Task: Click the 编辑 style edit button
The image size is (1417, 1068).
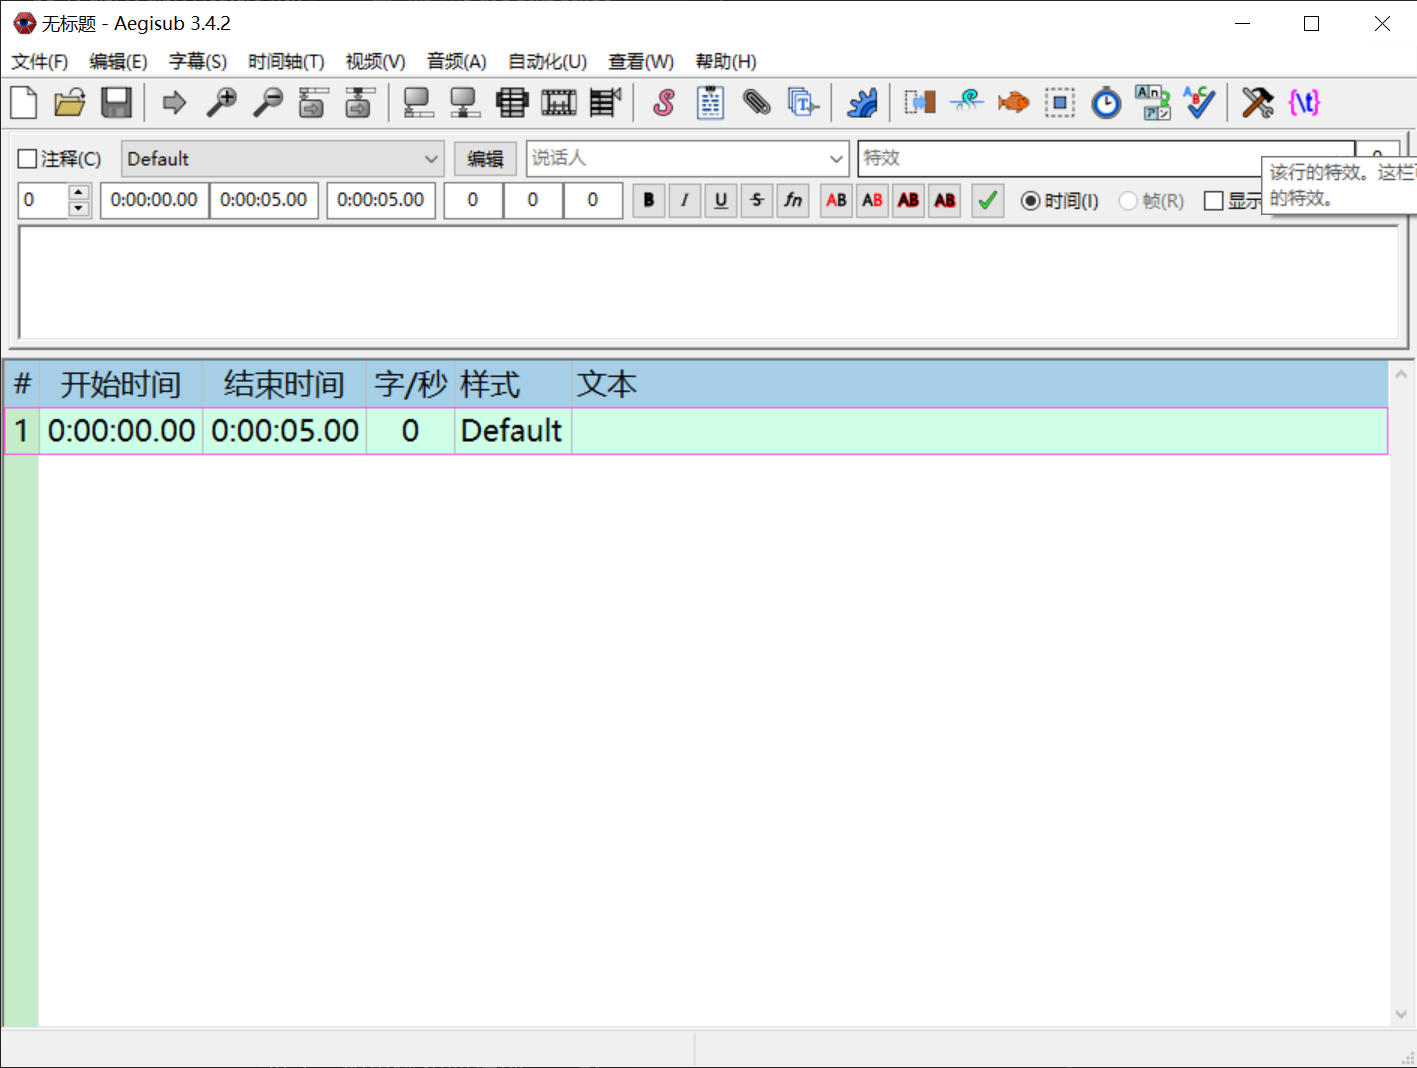Action: [x=485, y=159]
